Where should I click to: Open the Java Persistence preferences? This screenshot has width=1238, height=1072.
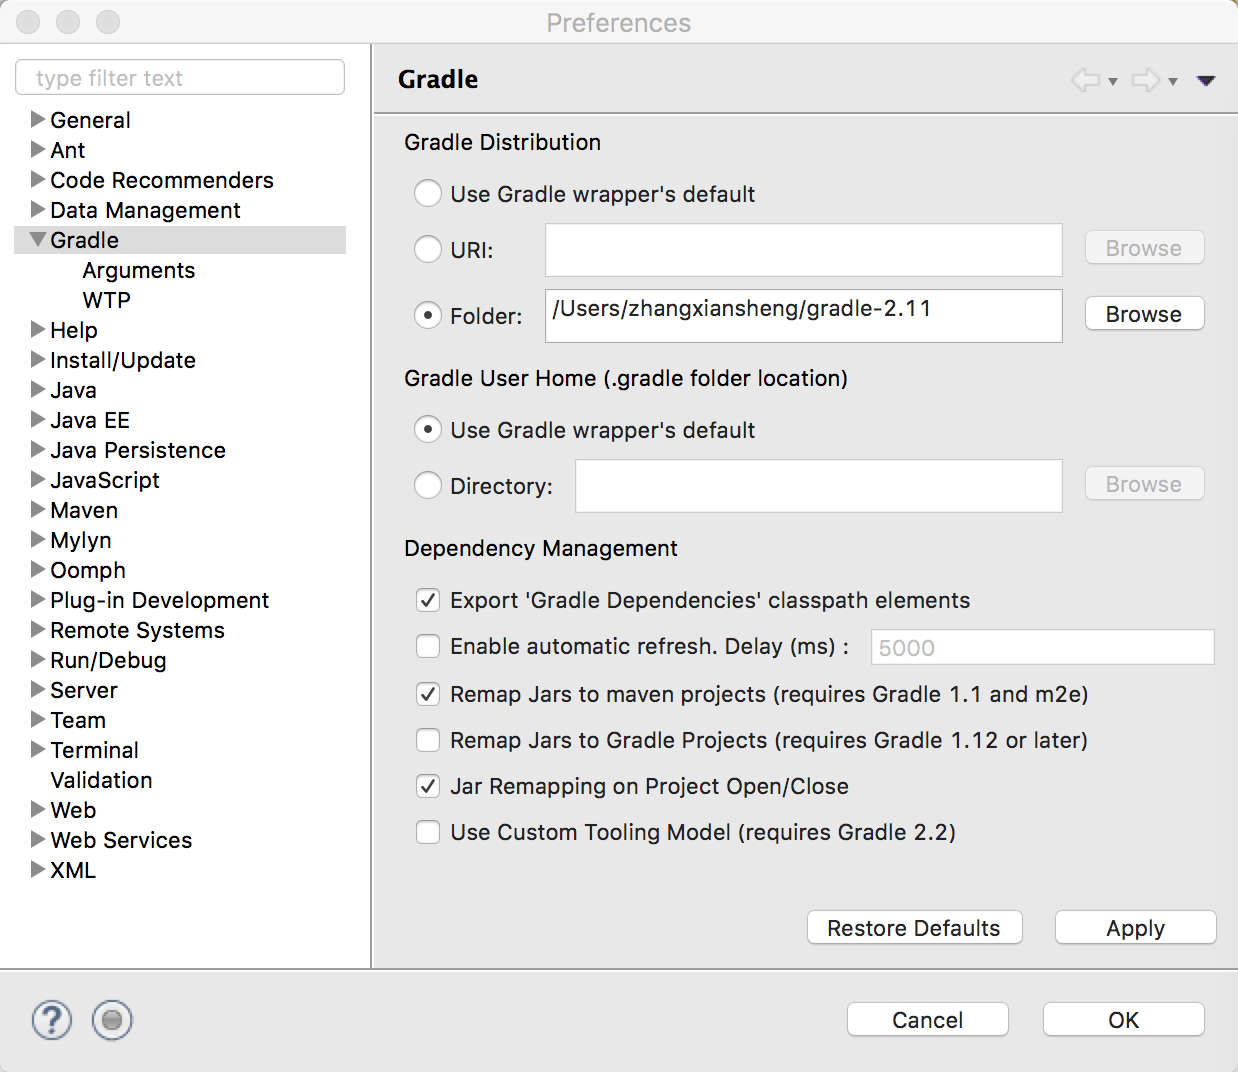coord(138,450)
